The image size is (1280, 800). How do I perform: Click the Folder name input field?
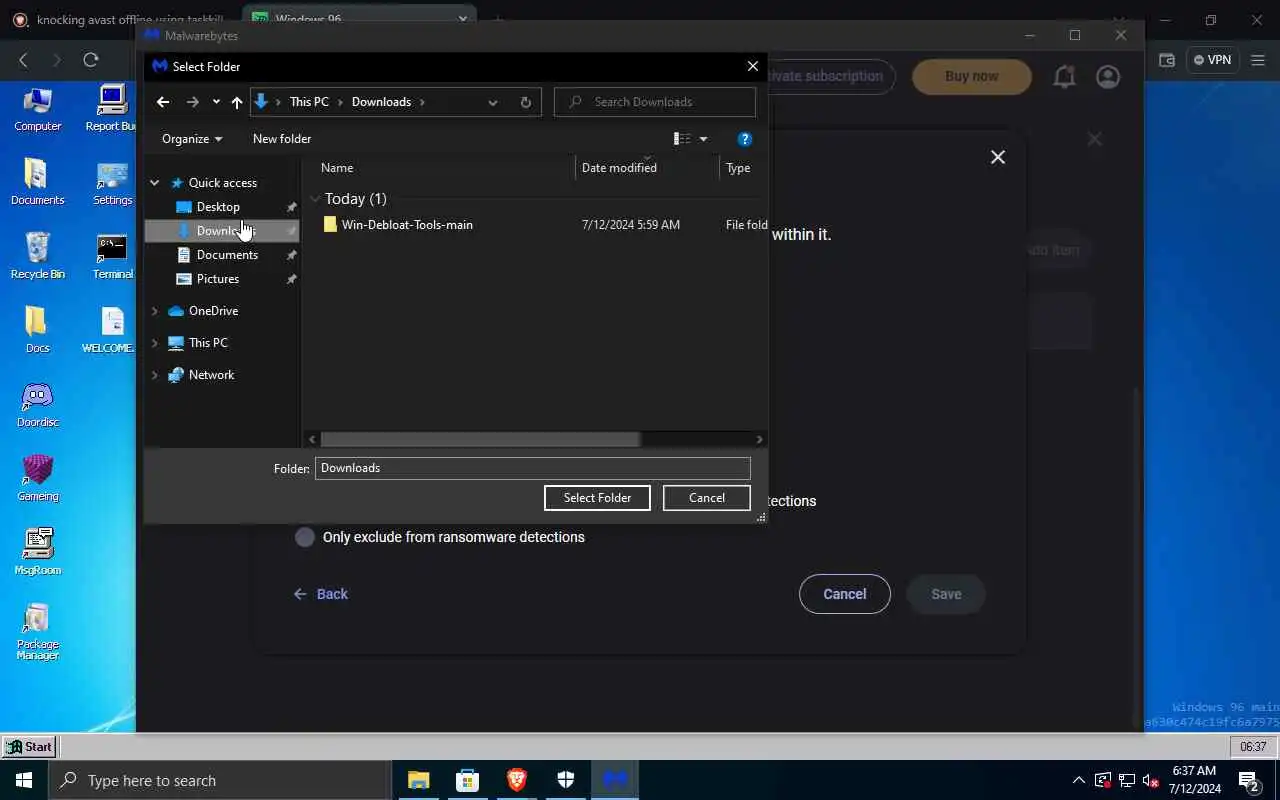coord(533,468)
